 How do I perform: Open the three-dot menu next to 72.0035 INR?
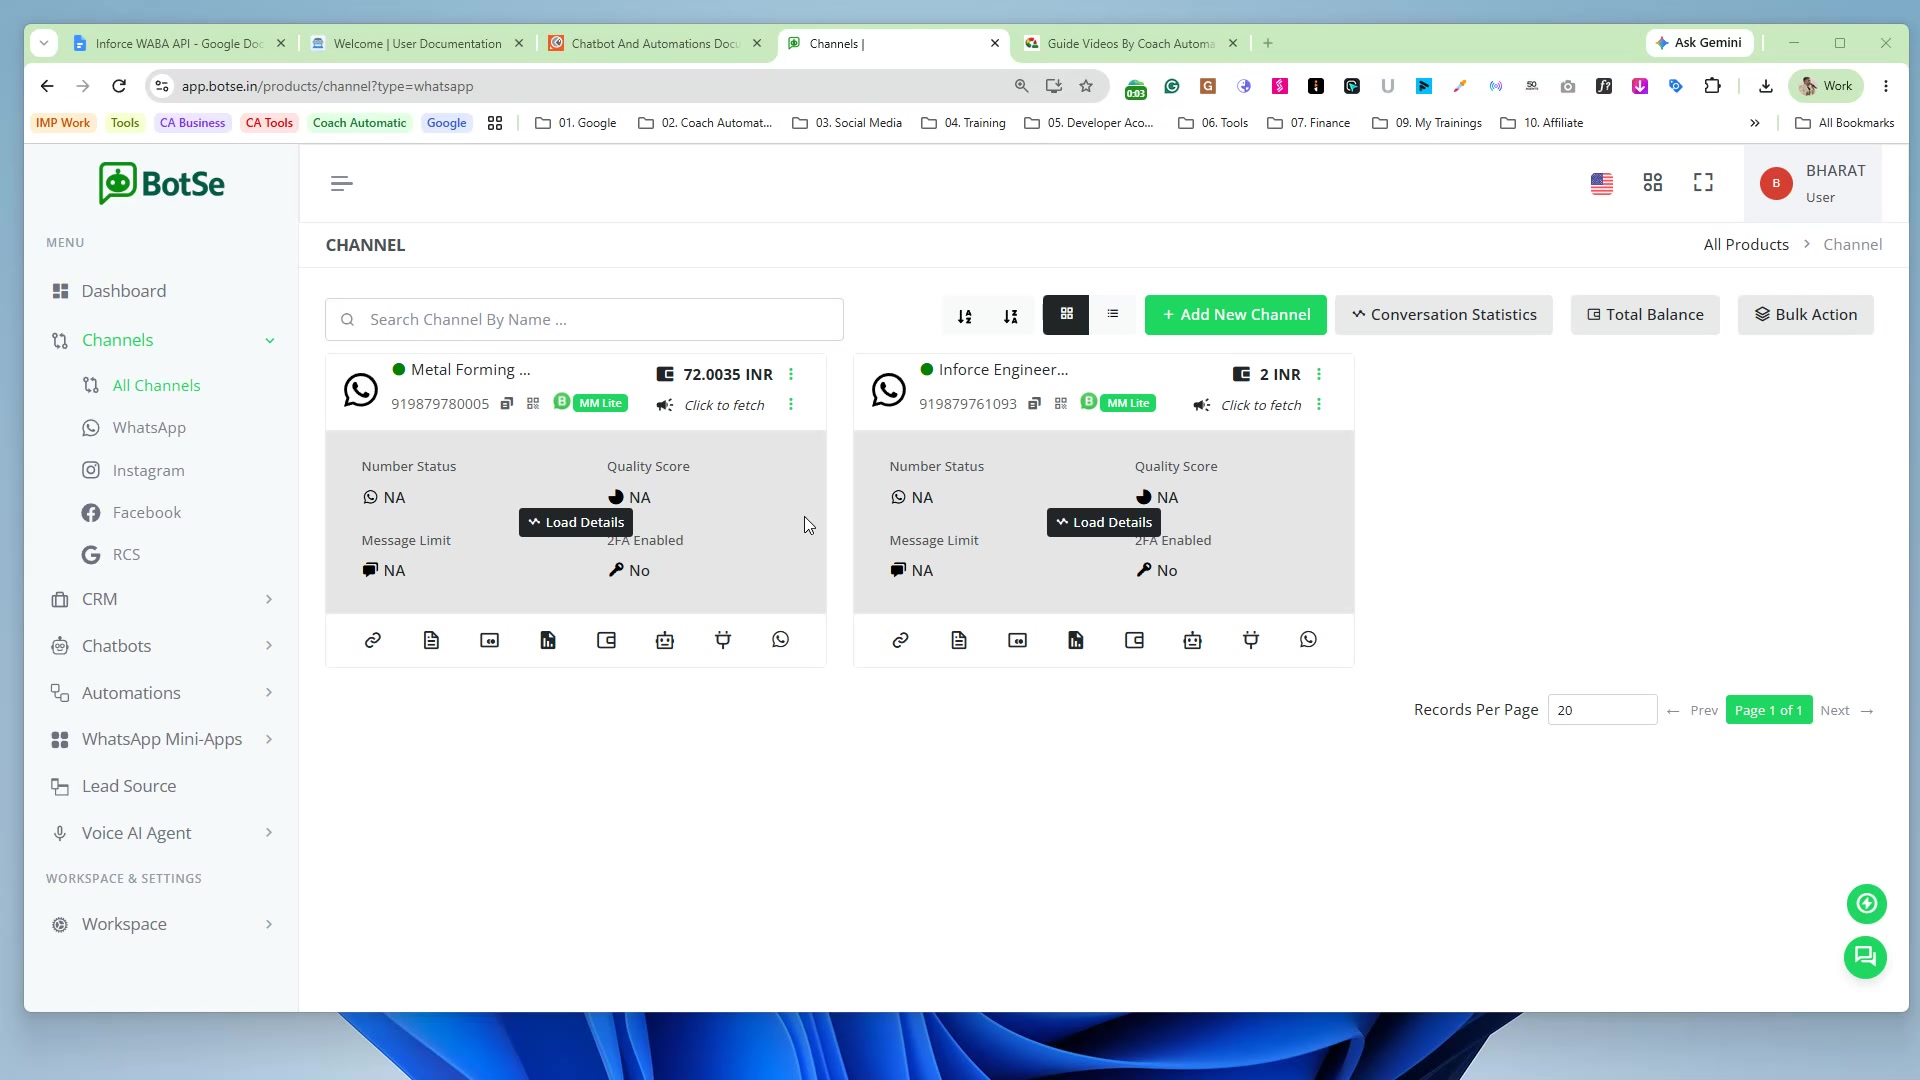pos(791,374)
